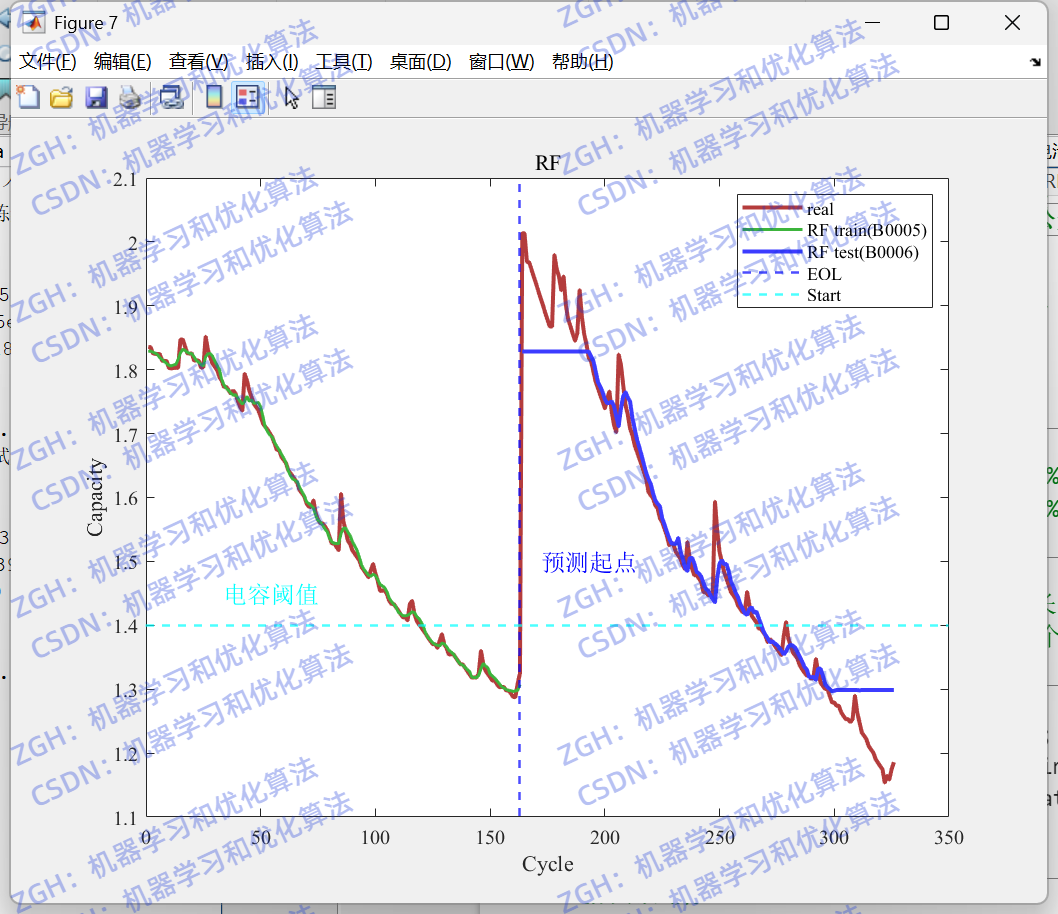The image size is (1058, 914).
Task: Open the 编辑(E) menu
Action: coord(122,62)
